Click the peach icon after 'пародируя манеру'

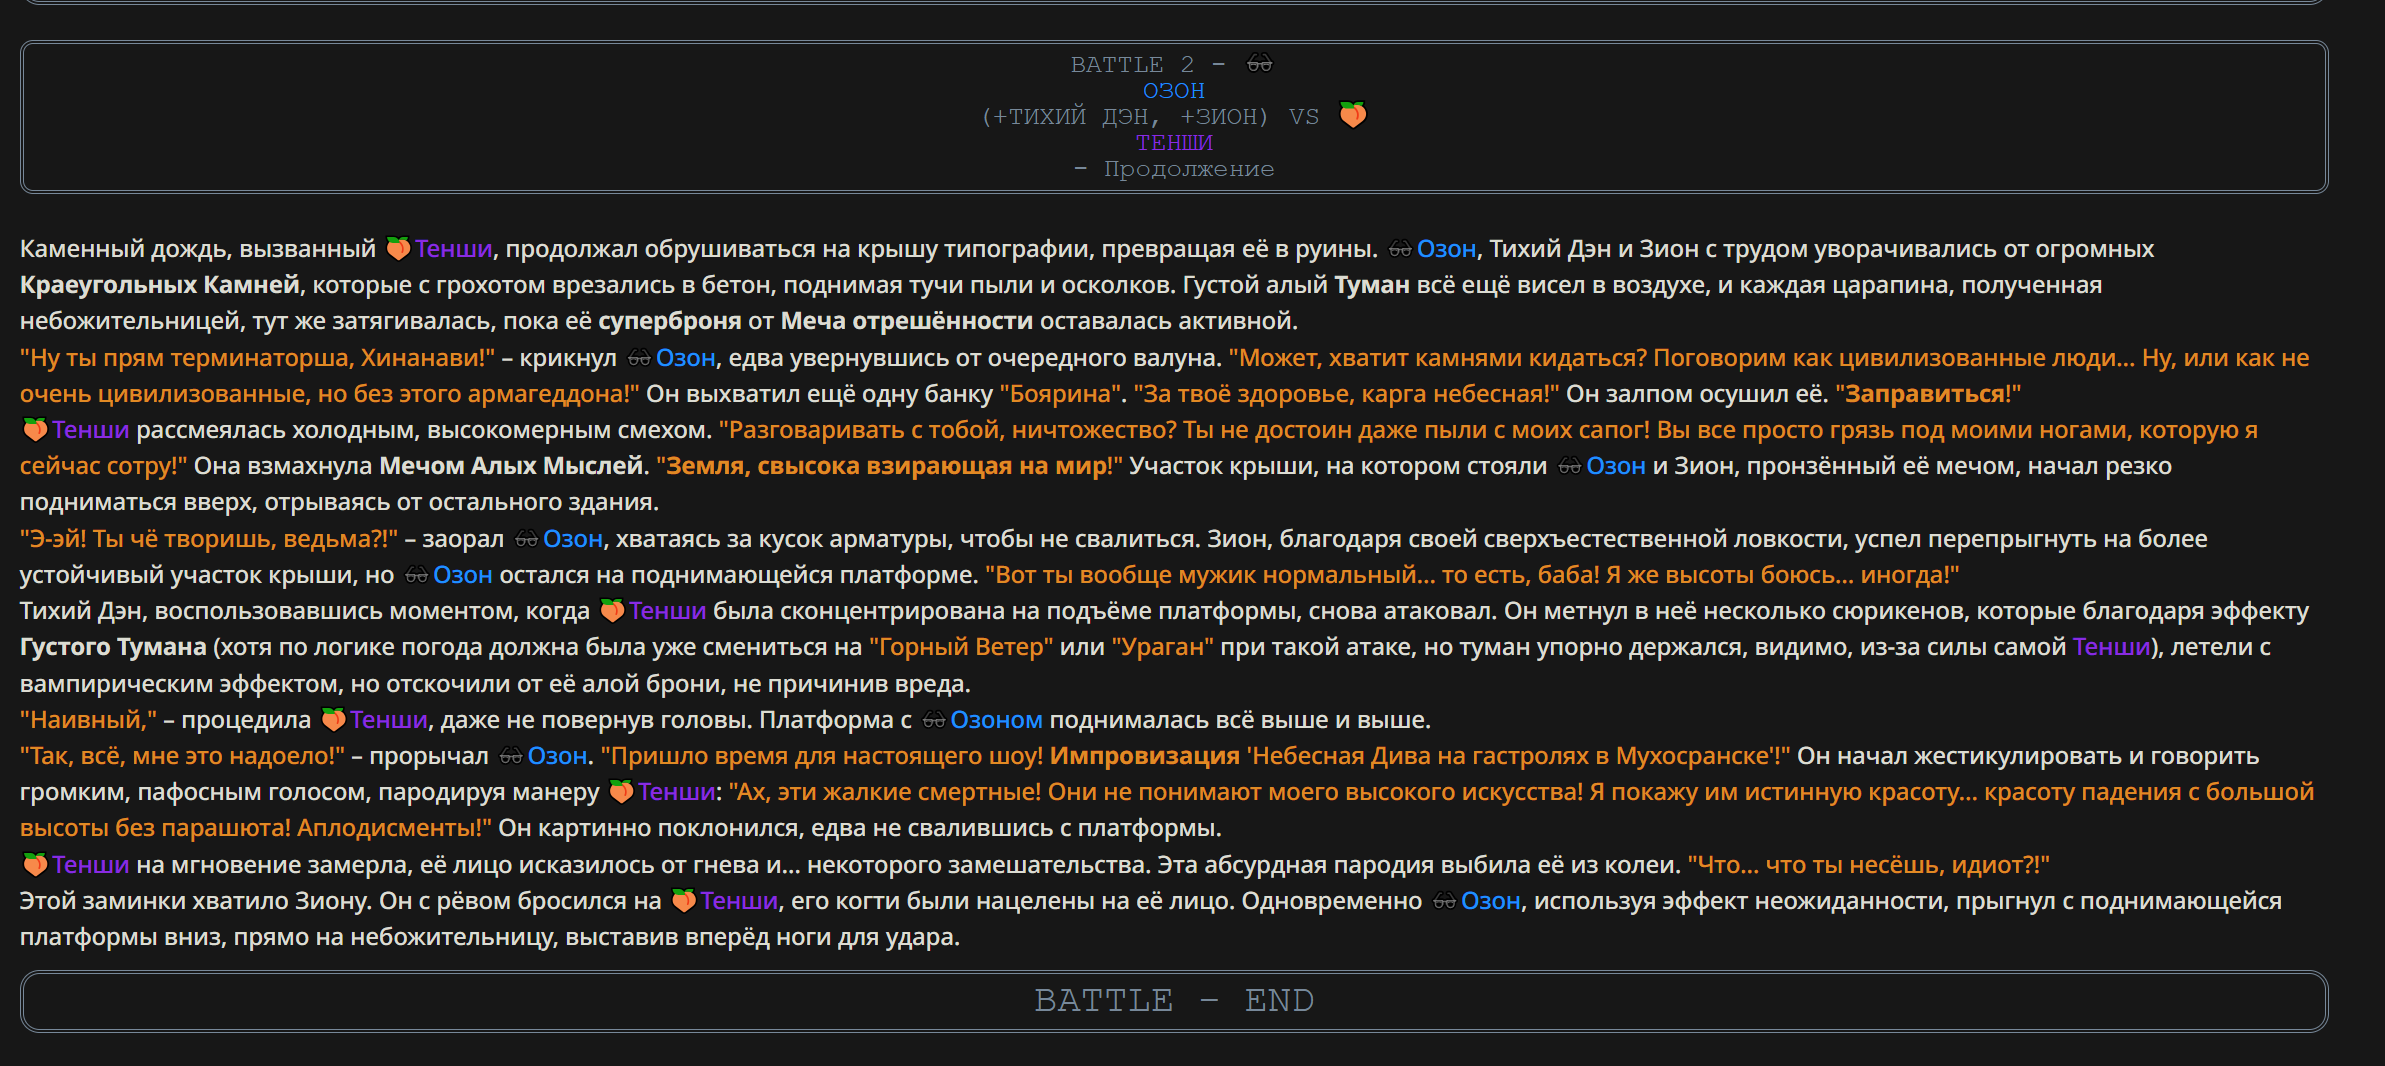coord(621,792)
